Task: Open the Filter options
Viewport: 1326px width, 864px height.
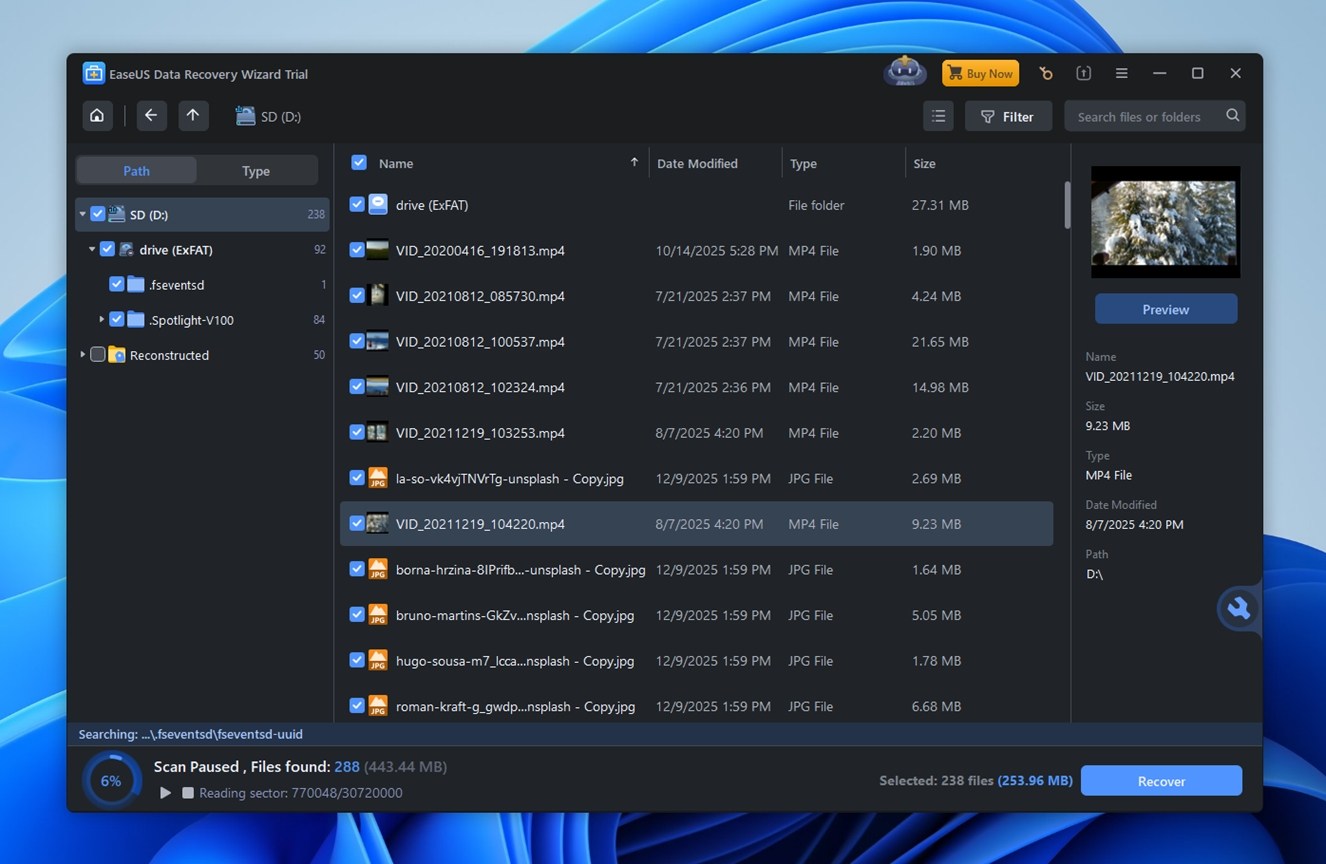Action: (x=1008, y=116)
